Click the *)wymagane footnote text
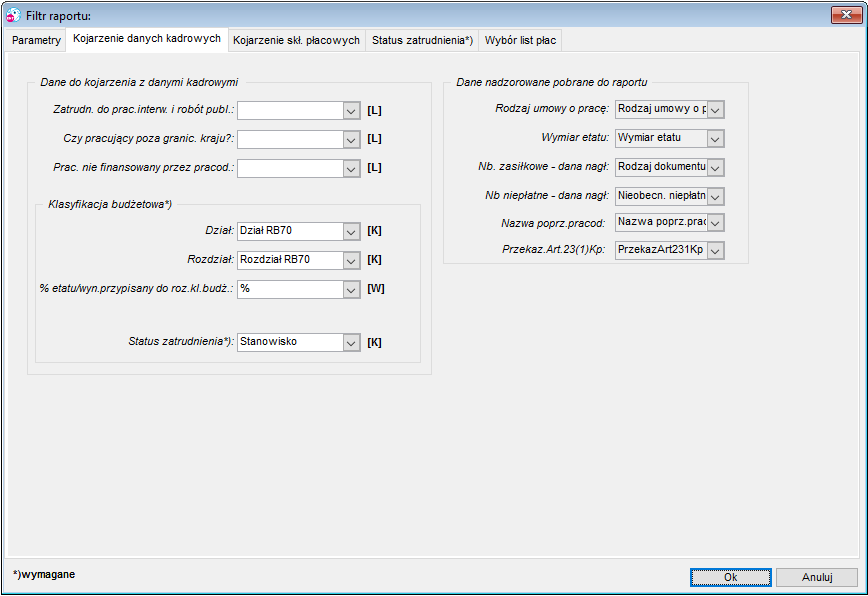The height and width of the screenshot is (596, 868). 44,574
